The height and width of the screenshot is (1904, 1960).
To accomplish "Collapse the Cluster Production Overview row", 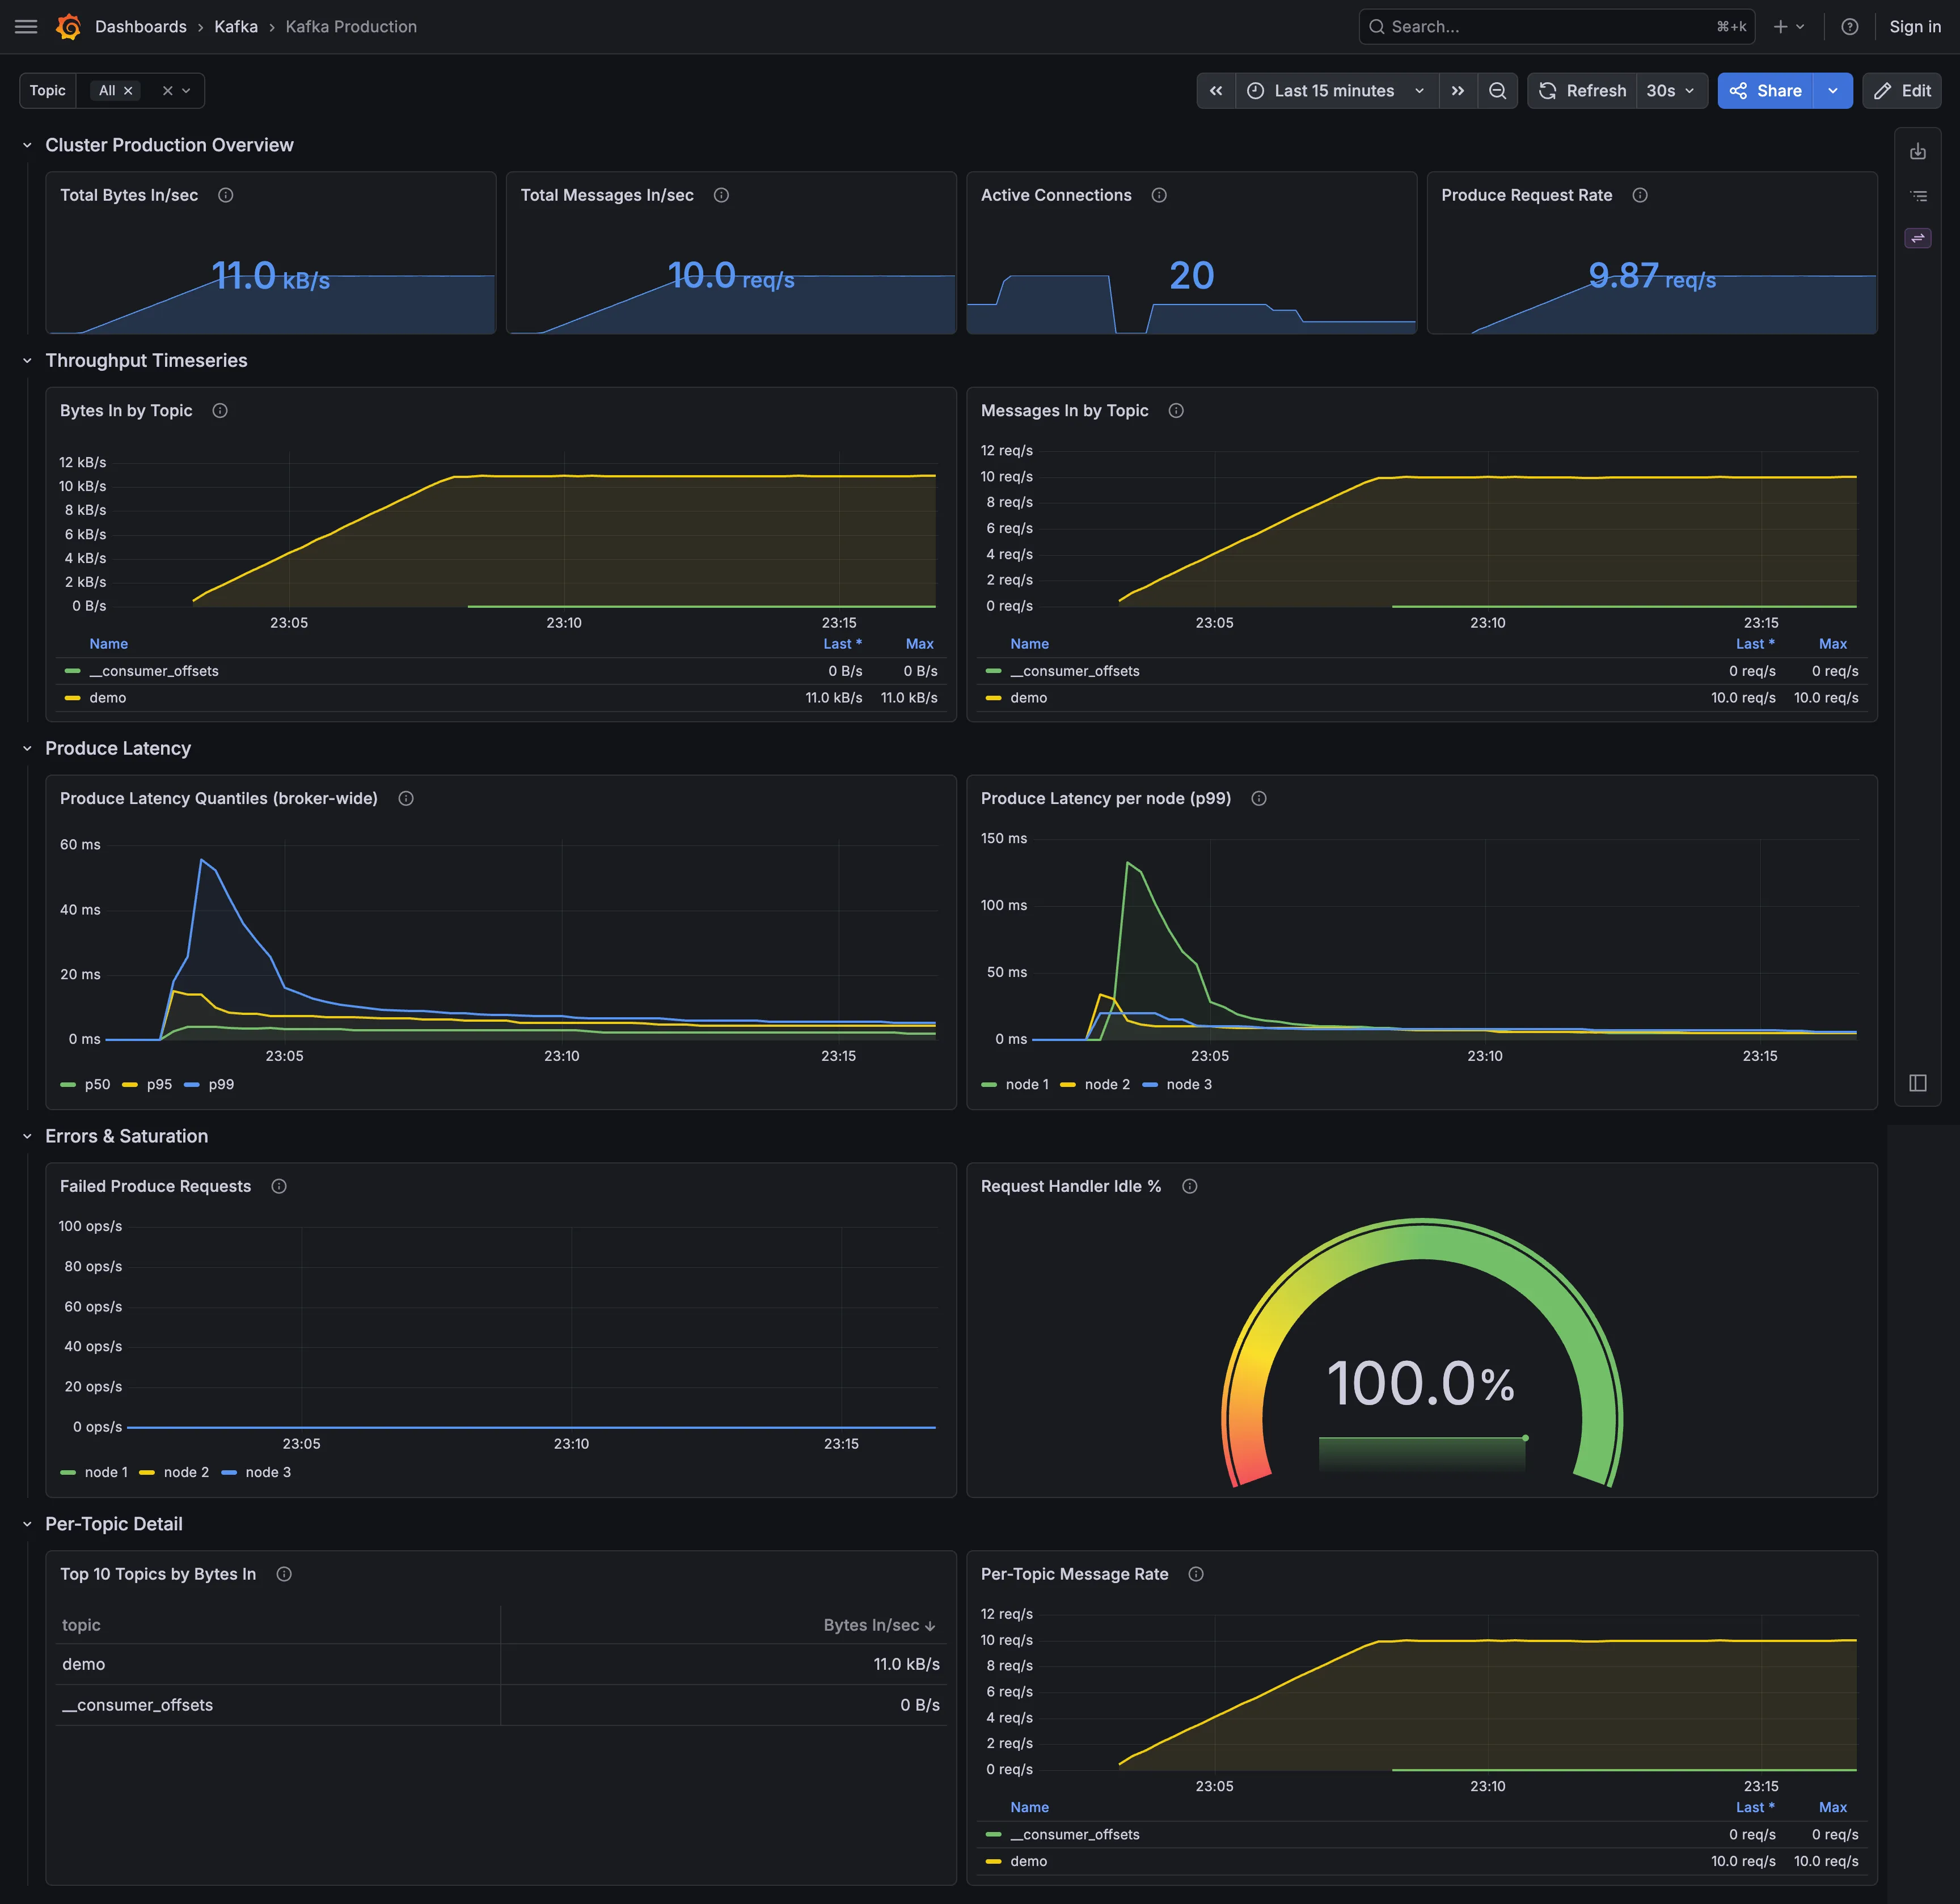I will 27,146.
